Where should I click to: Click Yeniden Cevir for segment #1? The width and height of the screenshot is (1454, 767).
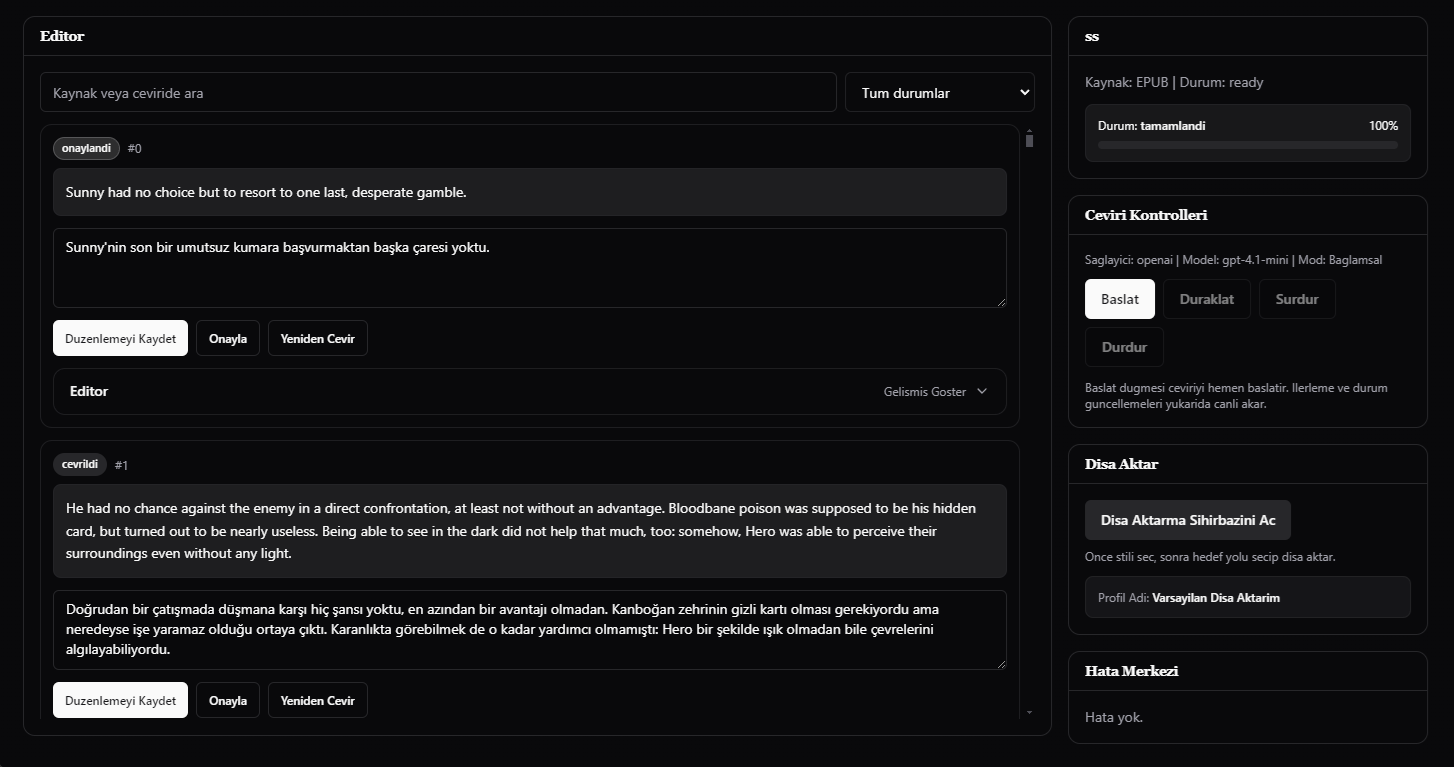(x=317, y=701)
